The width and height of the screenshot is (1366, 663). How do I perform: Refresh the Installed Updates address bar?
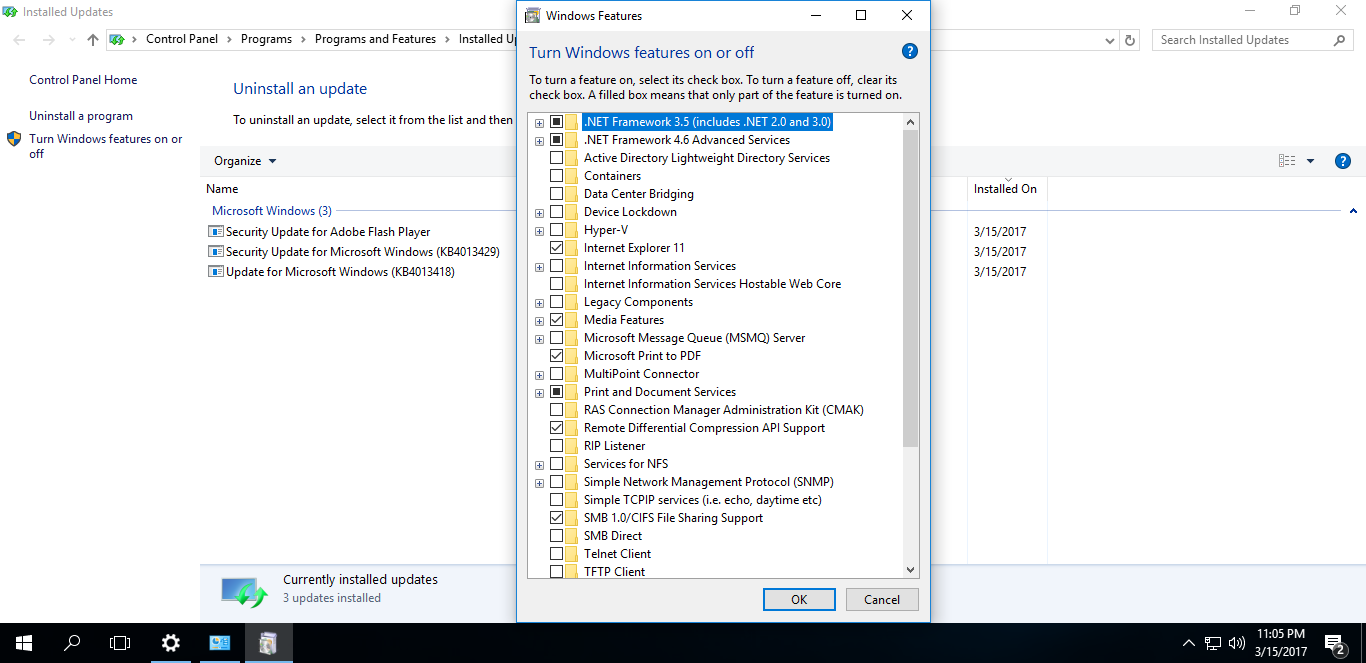[x=1130, y=40]
